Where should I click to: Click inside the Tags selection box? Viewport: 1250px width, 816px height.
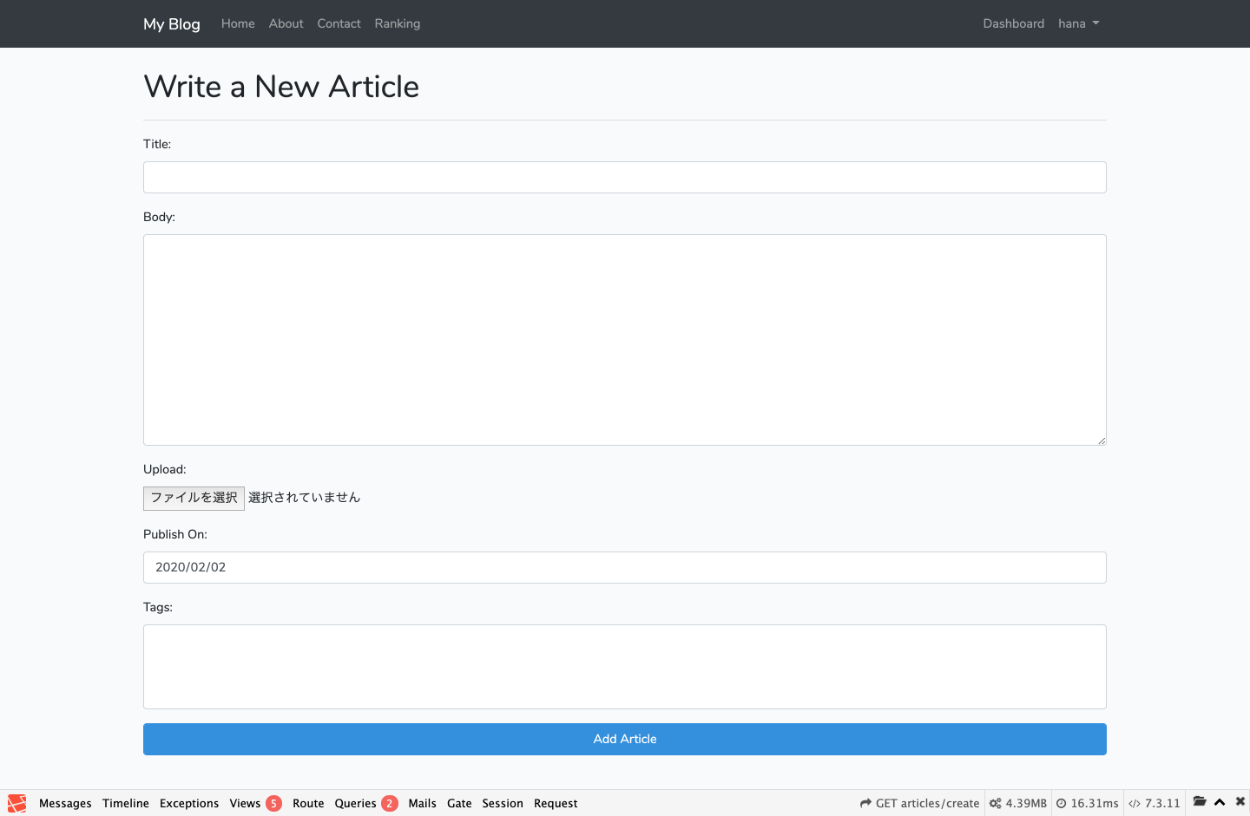click(624, 666)
